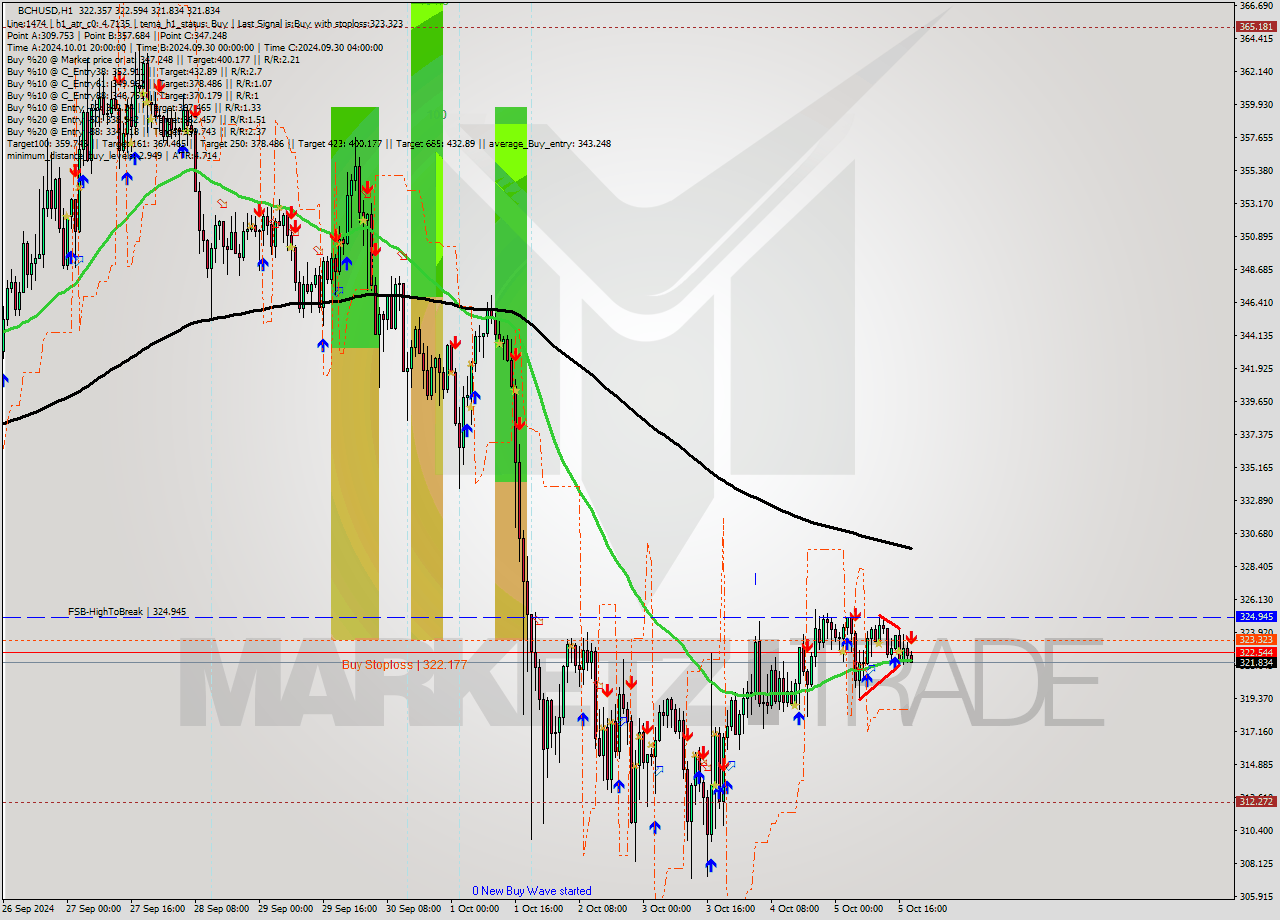
Task: Click the 305.915 price scale label
Action: [x=1257, y=896]
